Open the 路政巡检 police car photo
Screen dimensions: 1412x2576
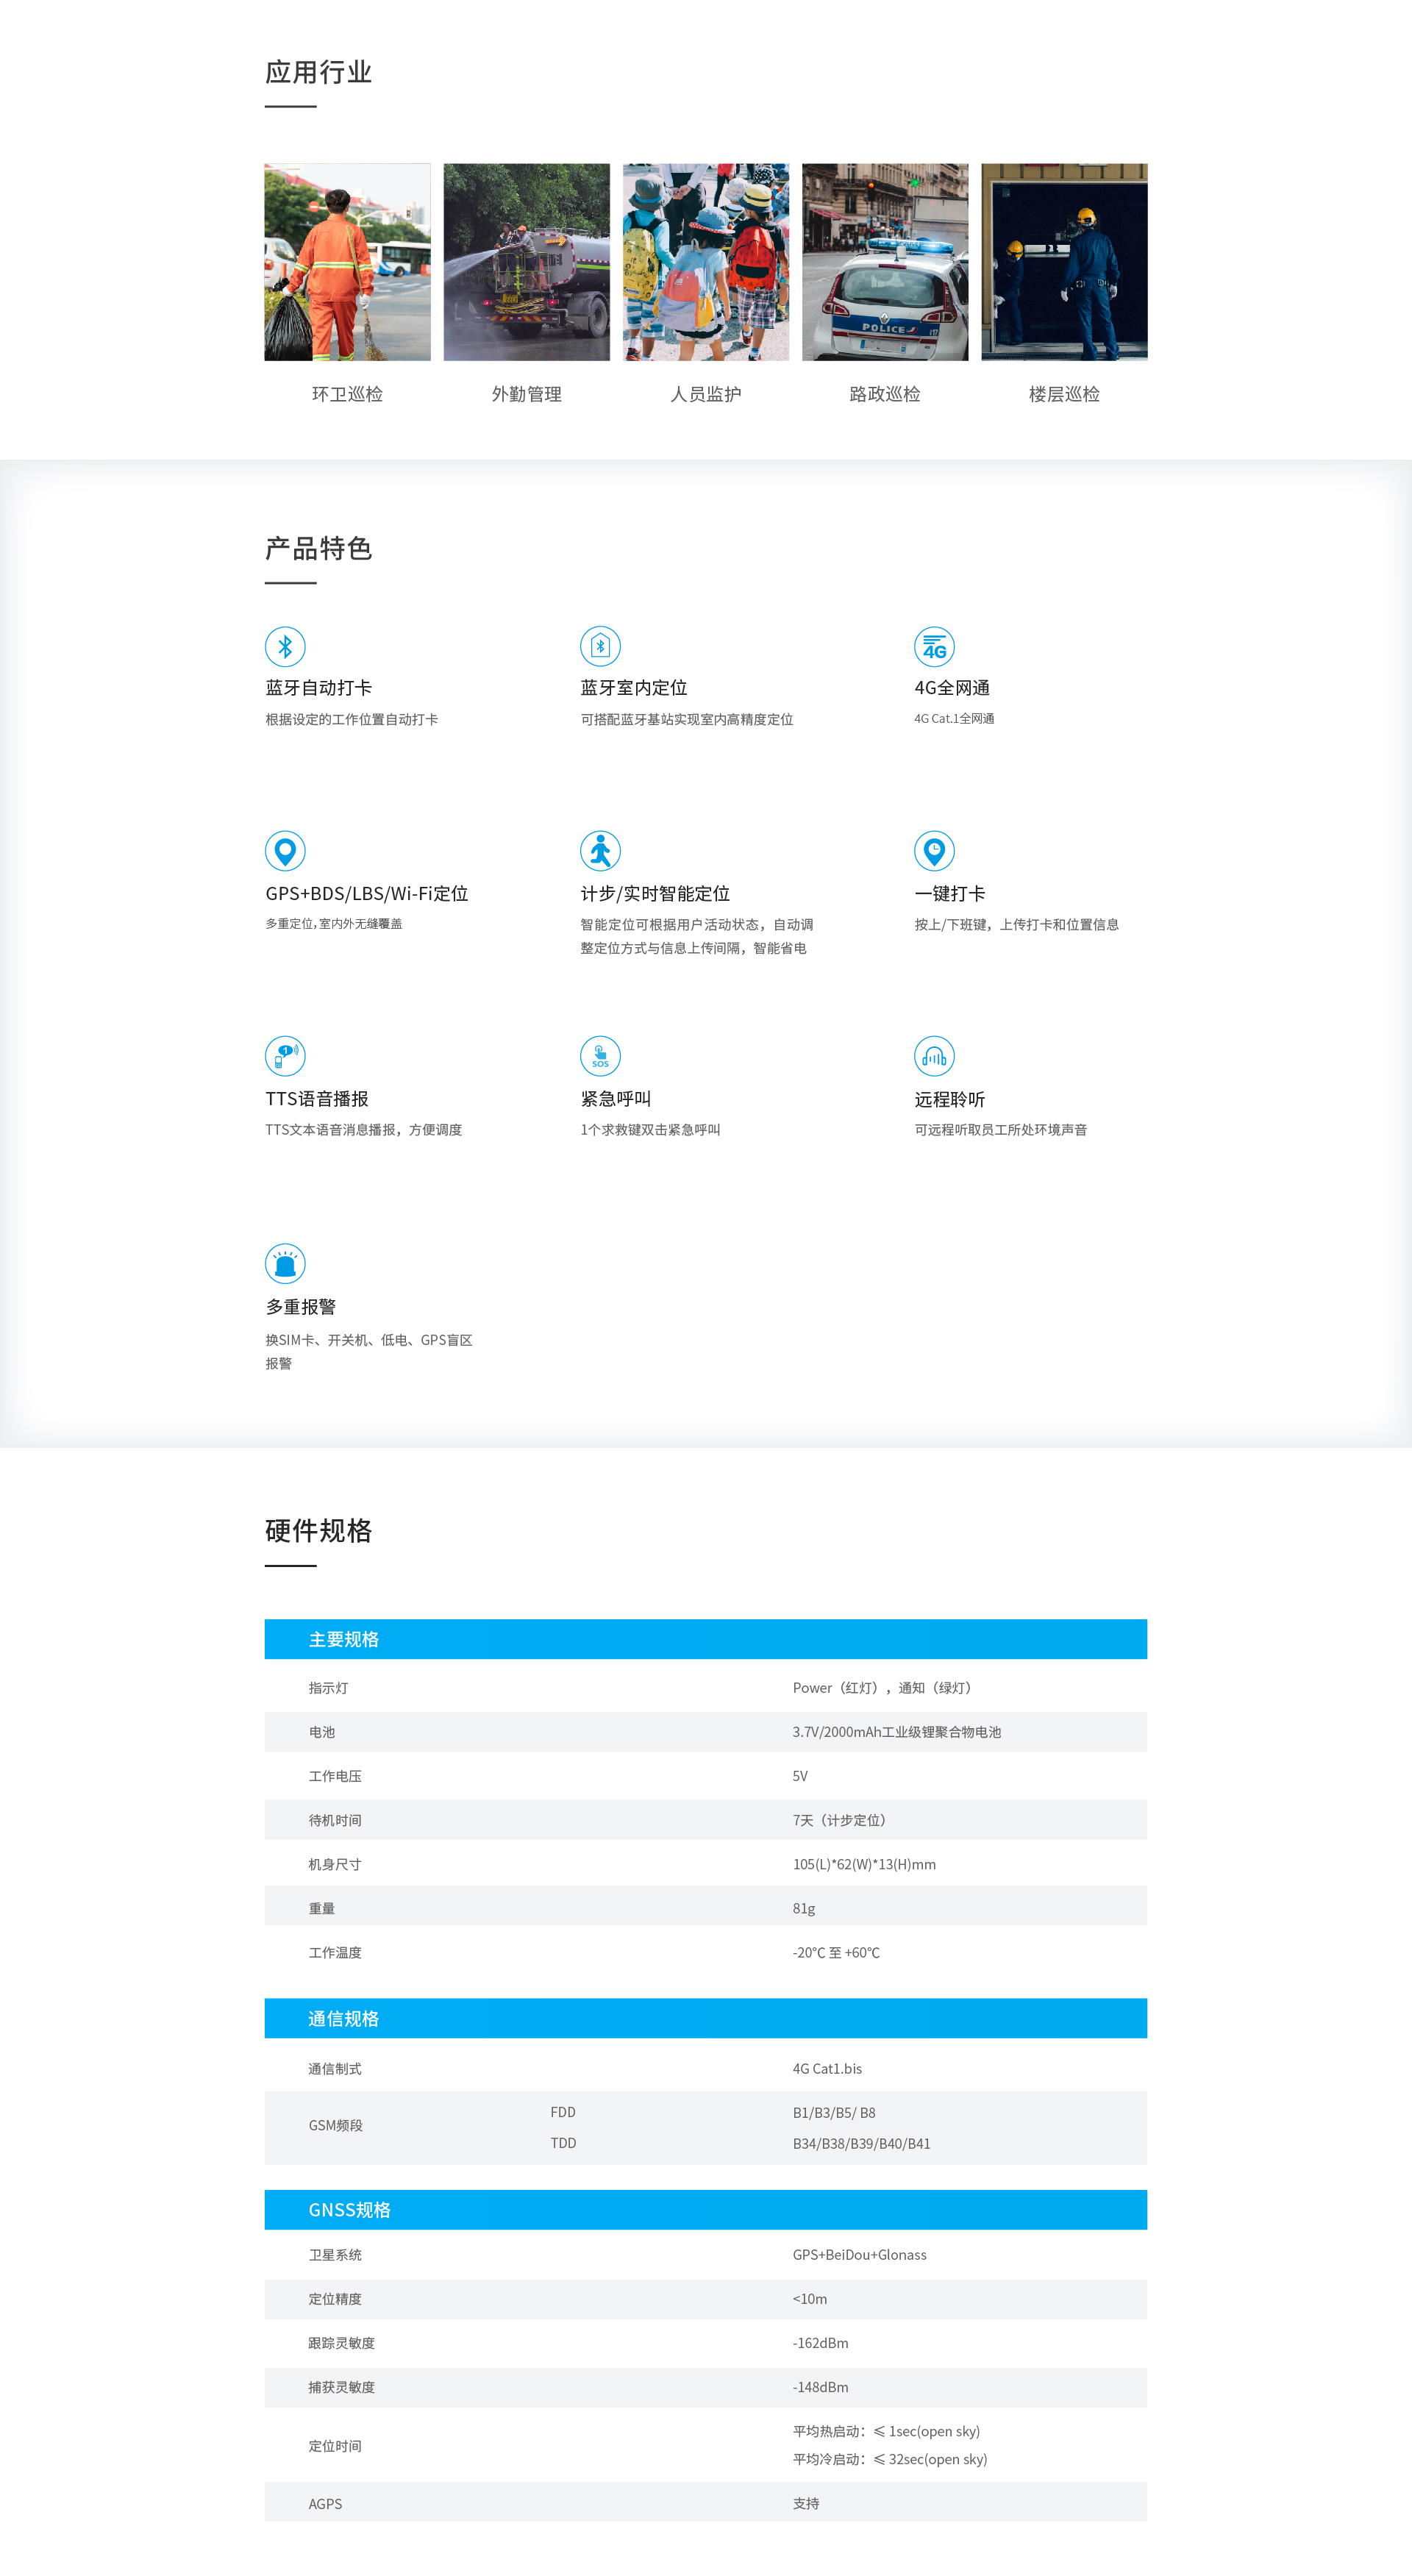885,262
